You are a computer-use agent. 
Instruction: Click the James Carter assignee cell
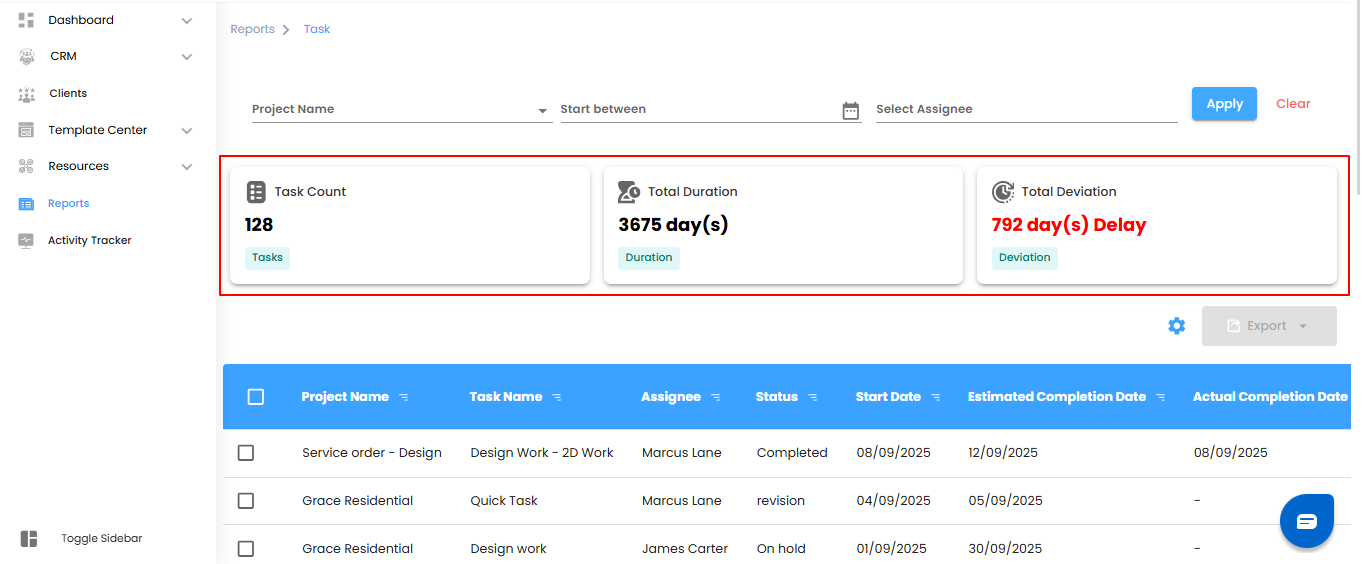(x=685, y=549)
